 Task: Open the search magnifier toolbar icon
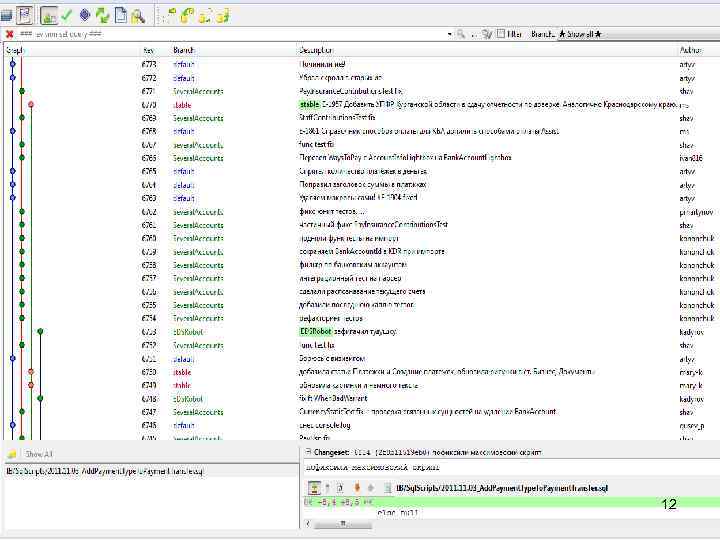(x=138, y=17)
